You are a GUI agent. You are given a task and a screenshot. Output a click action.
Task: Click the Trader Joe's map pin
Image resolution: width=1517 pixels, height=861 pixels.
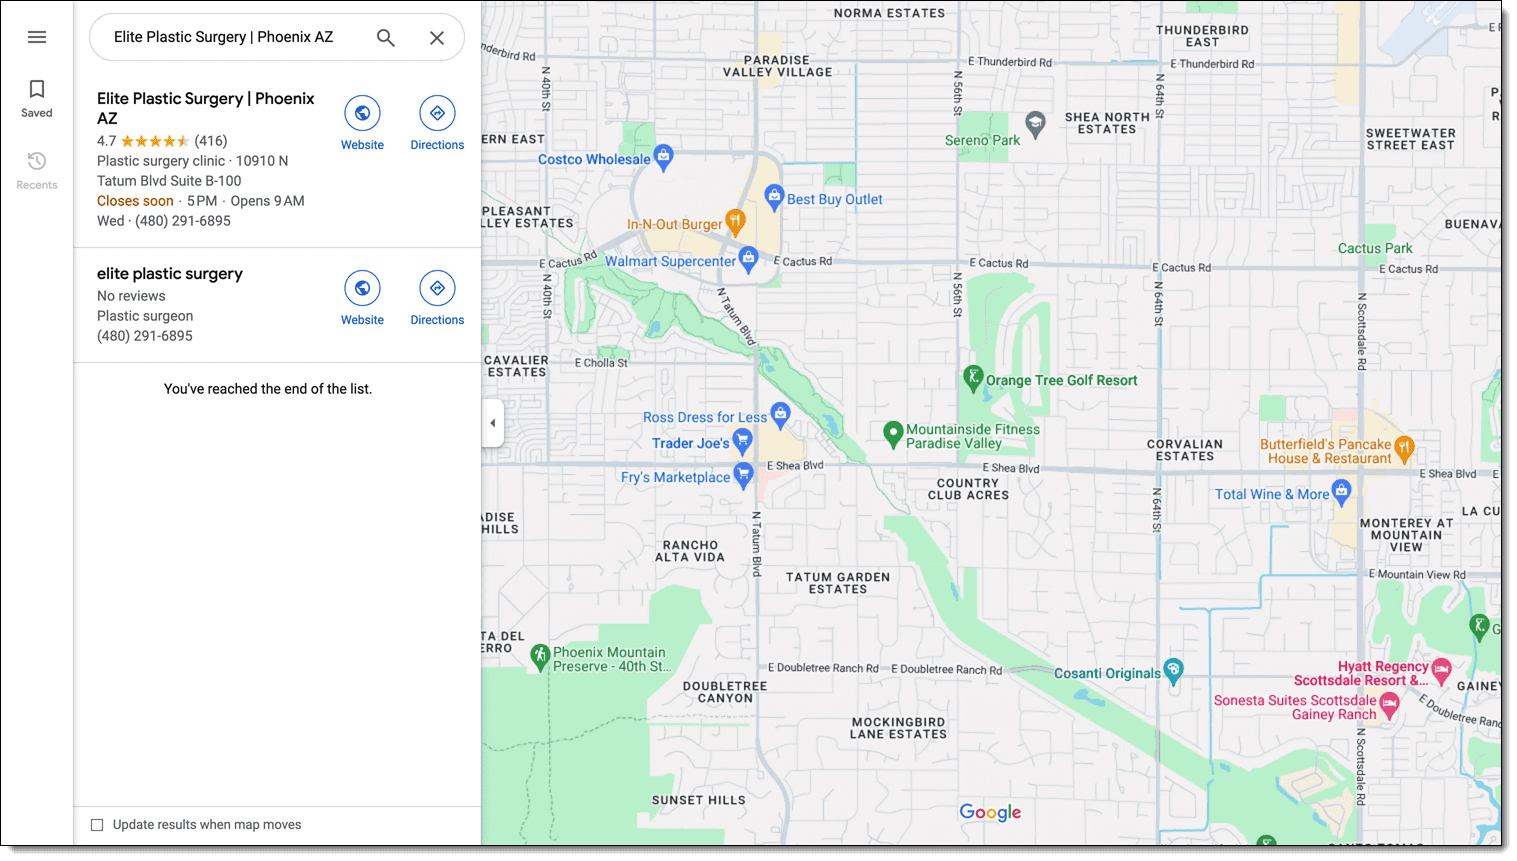pos(742,440)
